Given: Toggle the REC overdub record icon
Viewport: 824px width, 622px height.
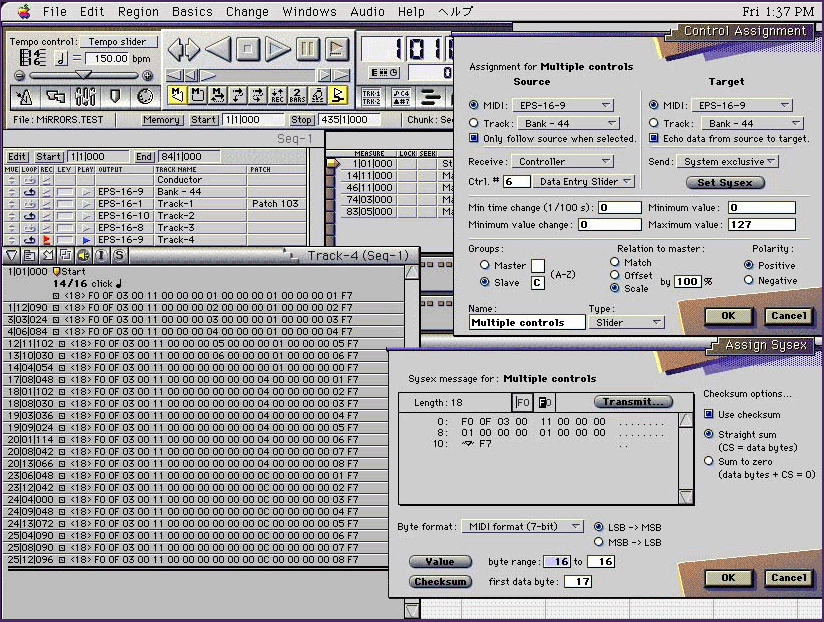Looking at the screenshot, I should point(277,96).
